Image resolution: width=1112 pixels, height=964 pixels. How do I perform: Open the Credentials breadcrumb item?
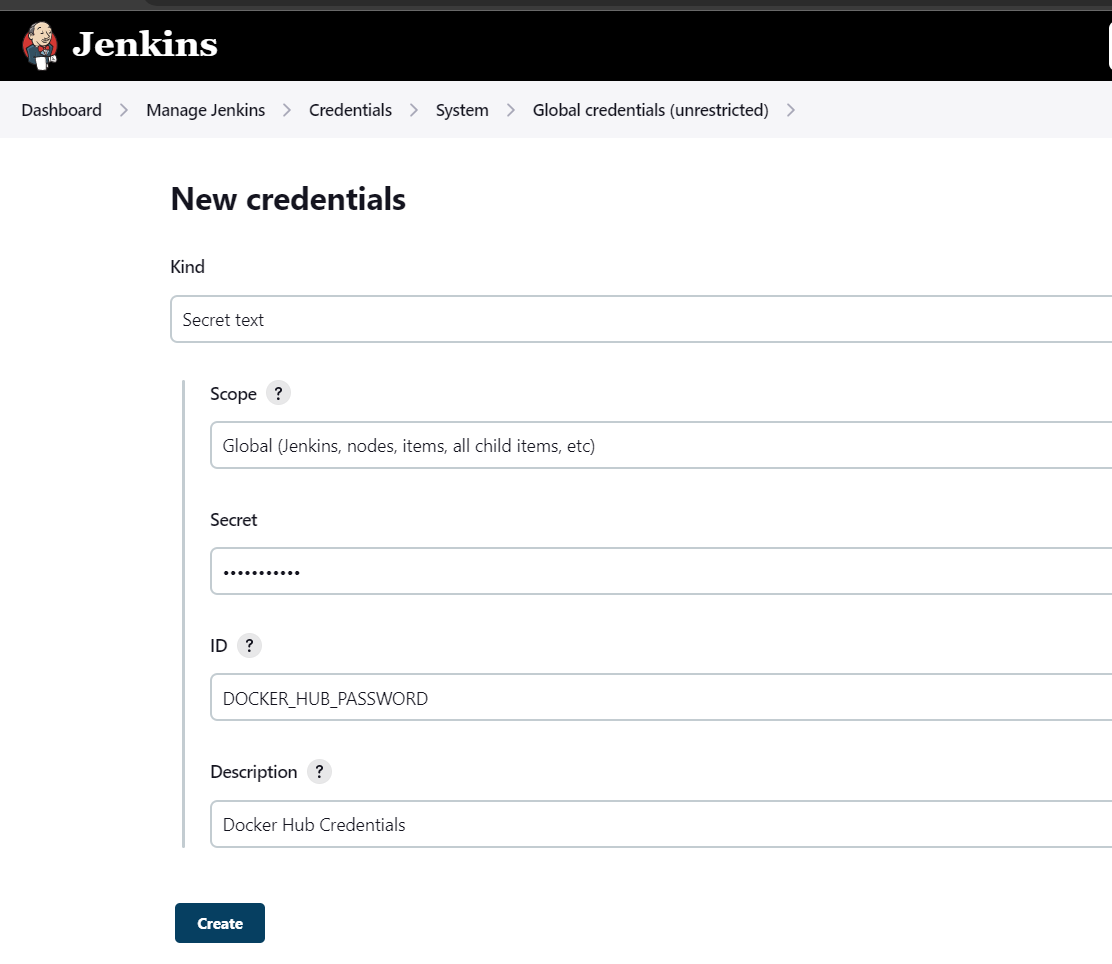click(x=350, y=110)
